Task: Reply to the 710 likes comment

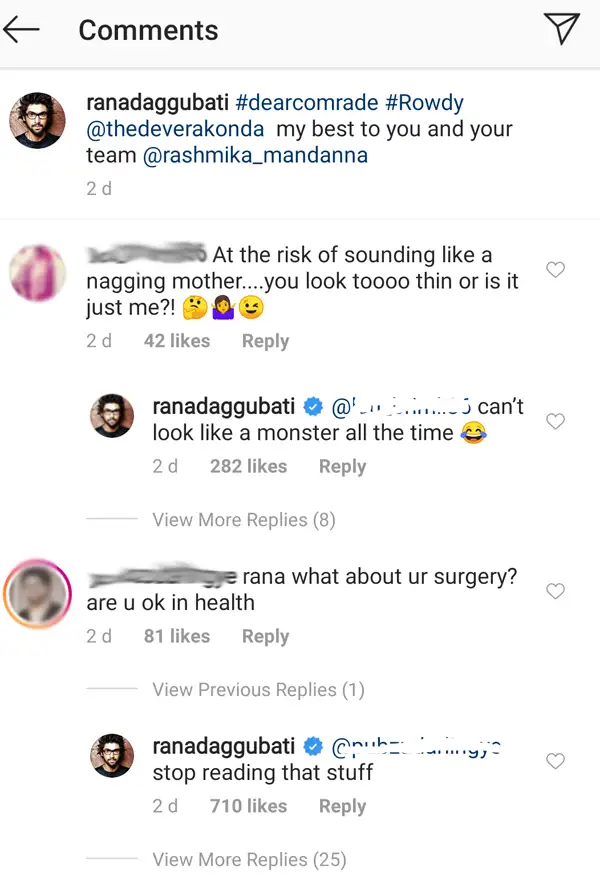Action: tap(342, 807)
